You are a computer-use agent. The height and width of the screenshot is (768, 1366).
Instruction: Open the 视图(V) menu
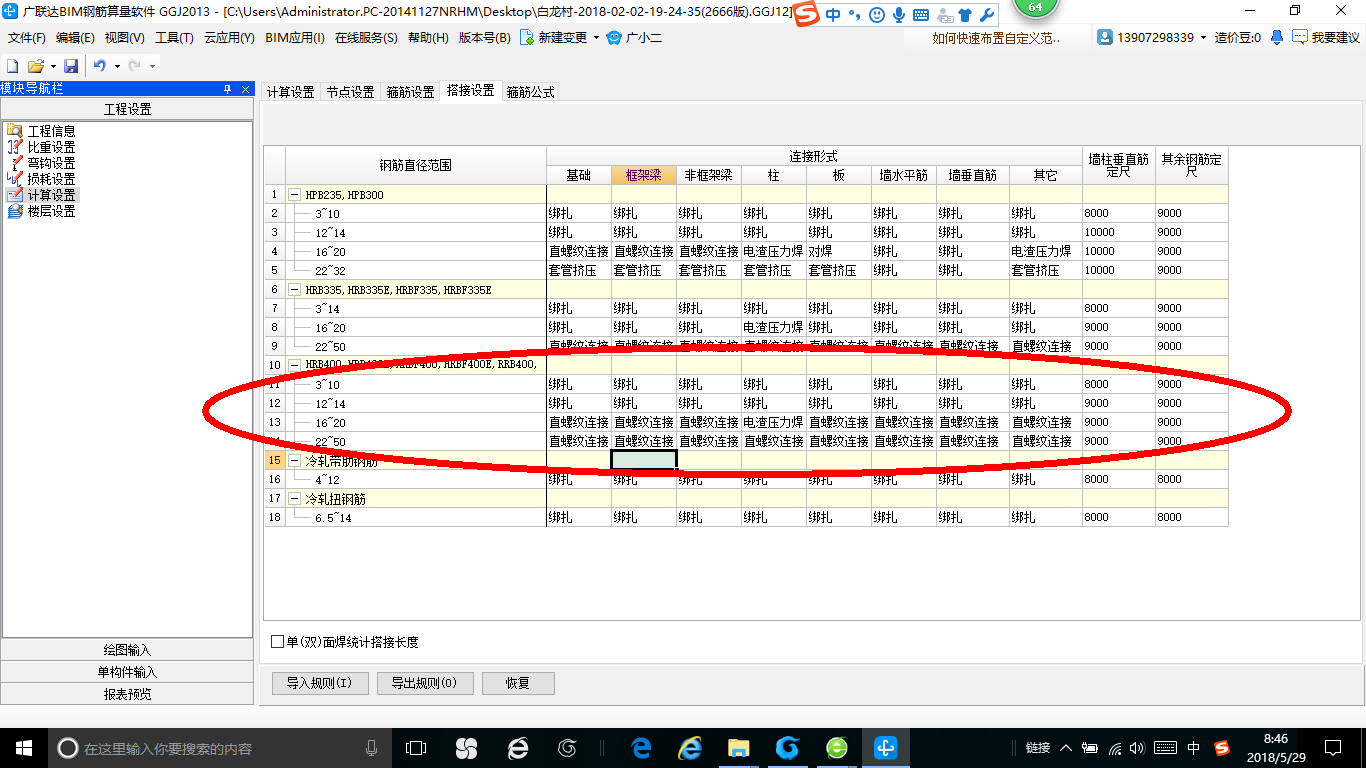point(124,38)
